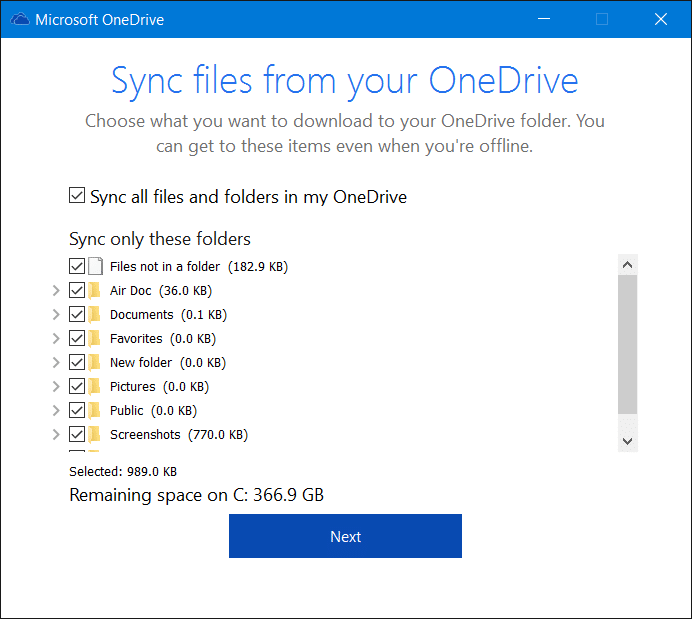Screen dimensions: 692x619
Task: Expand the Documents folder tree
Action: [x=56, y=314]
